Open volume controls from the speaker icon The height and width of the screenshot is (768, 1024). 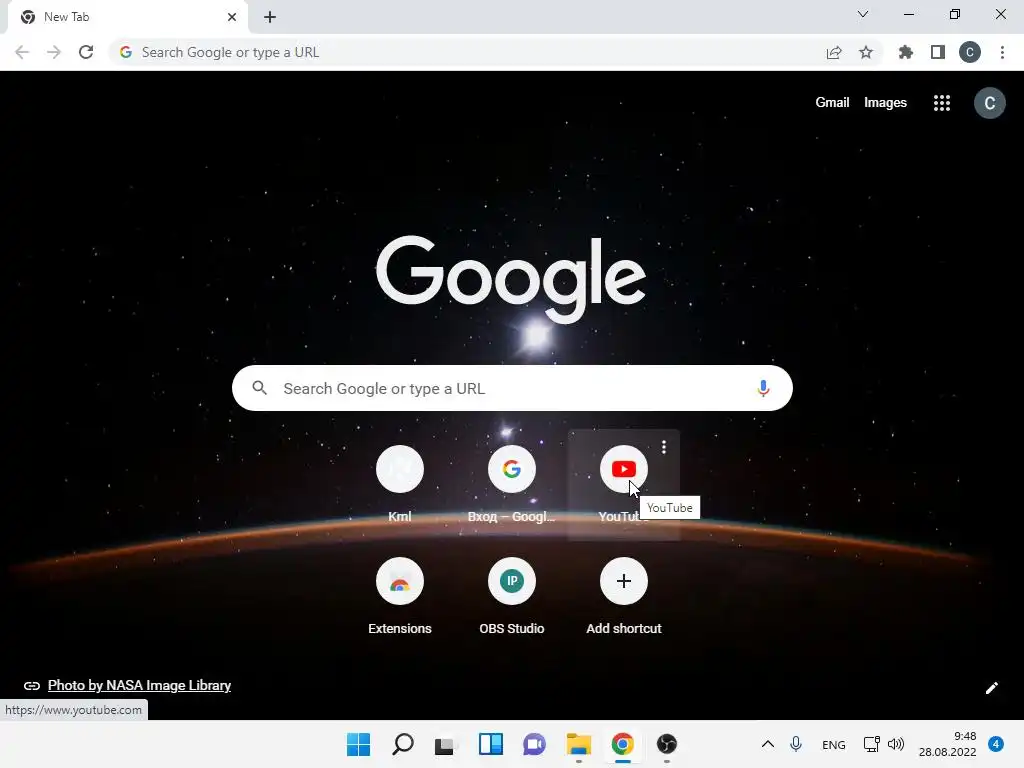(x=896, y=744)
